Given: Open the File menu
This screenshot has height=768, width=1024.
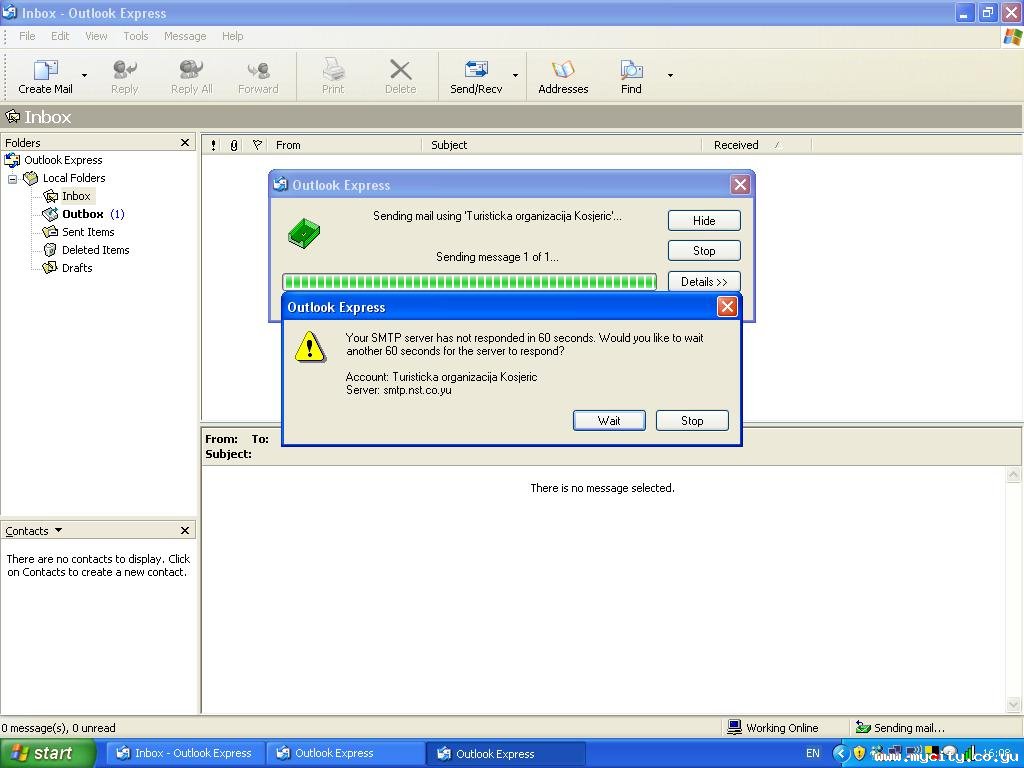Looking at the screenshot, I should point(27,36).
